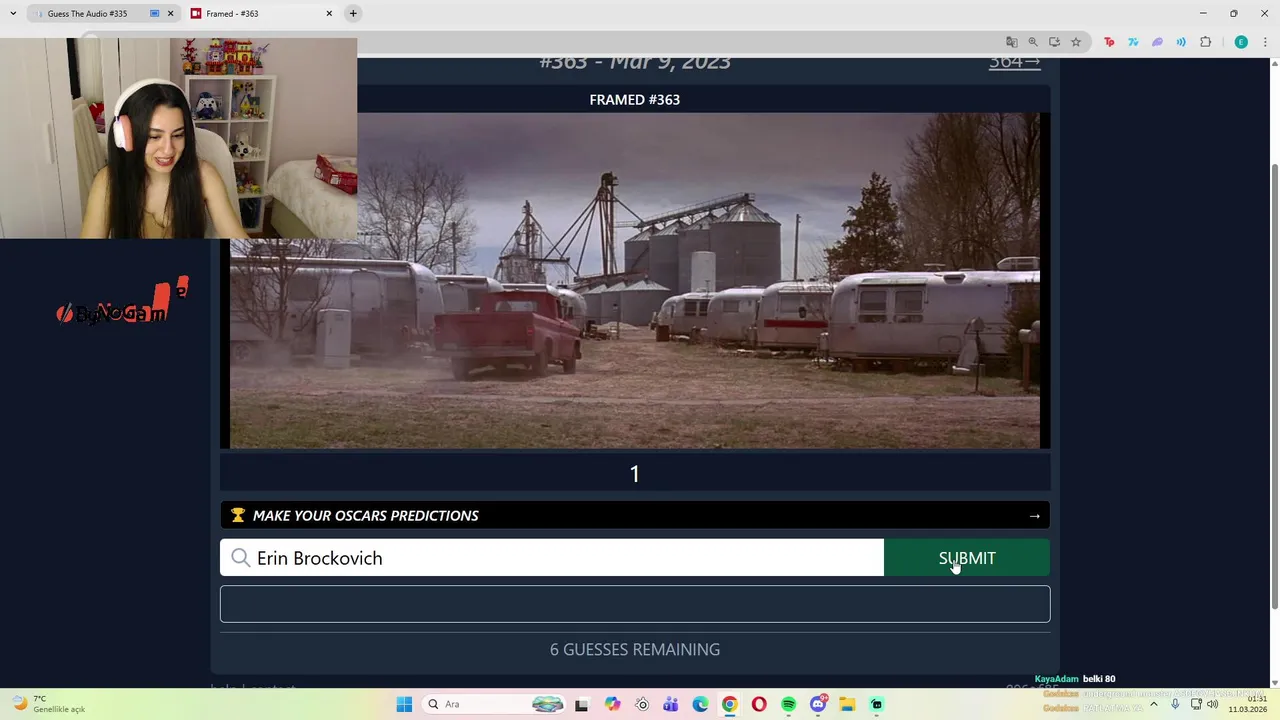Click the zoom magnifier icon in address bar
The width and height of the screenshot is (1280, 720).
pos(1033,42)
